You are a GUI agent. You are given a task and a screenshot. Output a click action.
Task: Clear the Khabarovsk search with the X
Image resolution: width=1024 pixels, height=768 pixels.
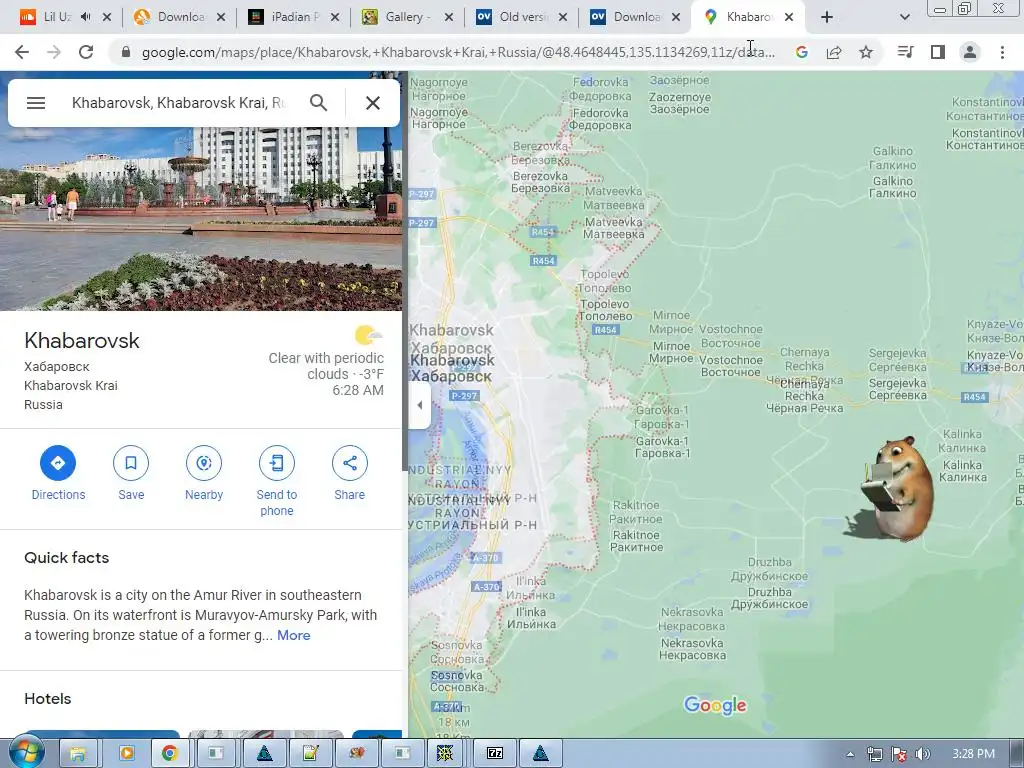coord(373,103)
